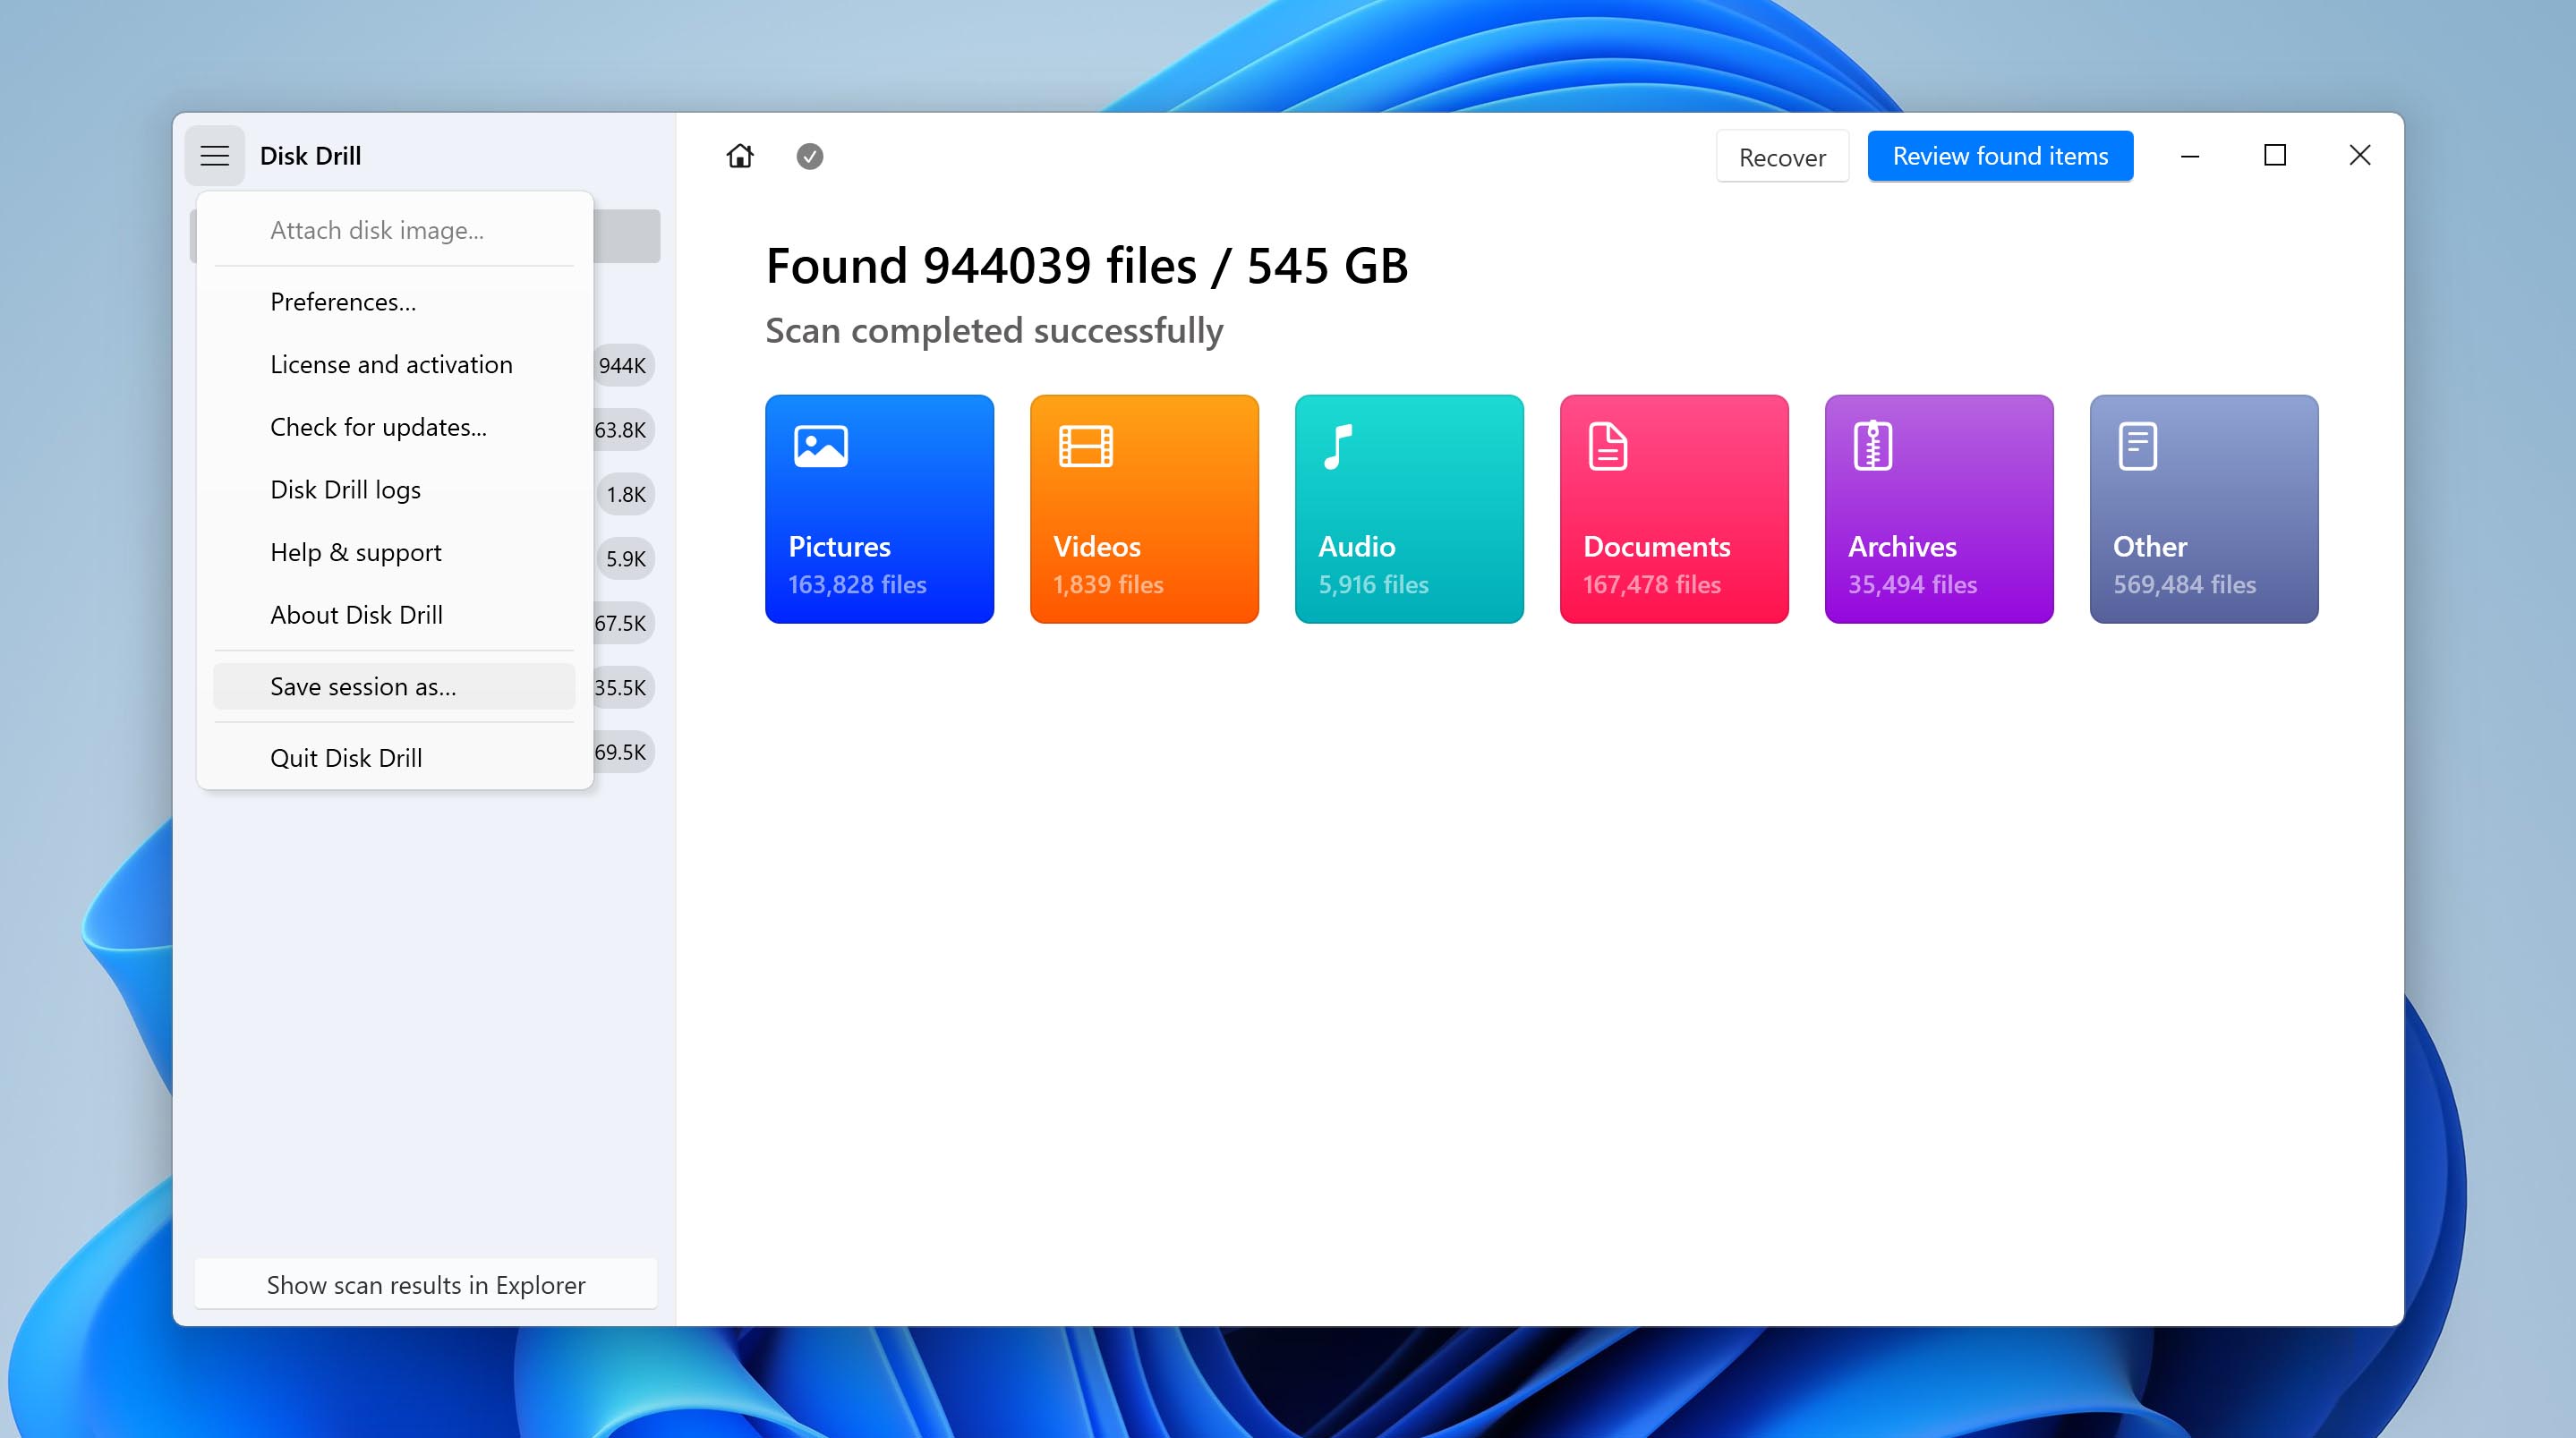Open the Videos category card
Screen dimensions: 2576x1438
coord(1144,509)
